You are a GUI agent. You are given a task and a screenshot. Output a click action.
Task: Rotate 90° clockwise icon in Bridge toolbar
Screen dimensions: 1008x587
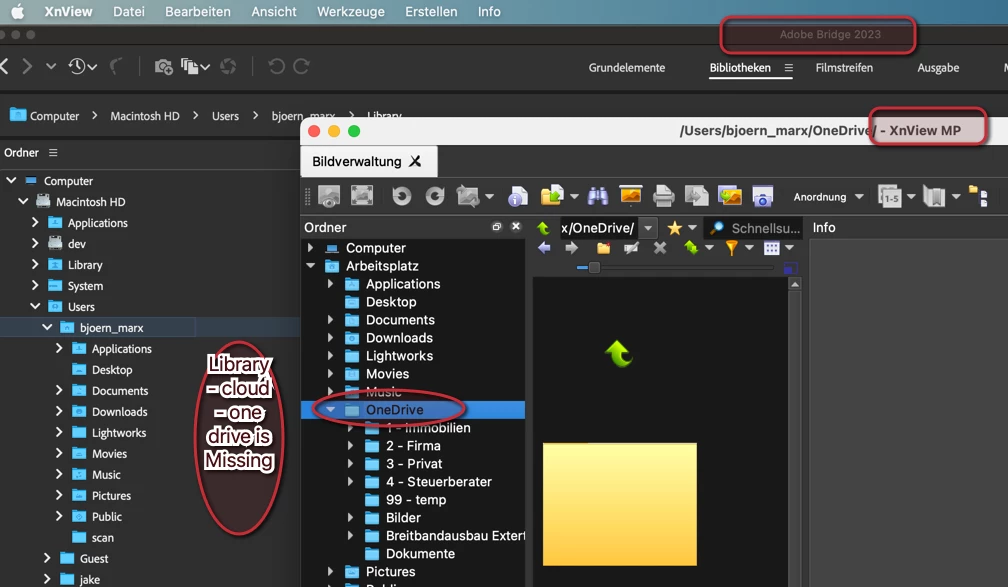[302, 66]
